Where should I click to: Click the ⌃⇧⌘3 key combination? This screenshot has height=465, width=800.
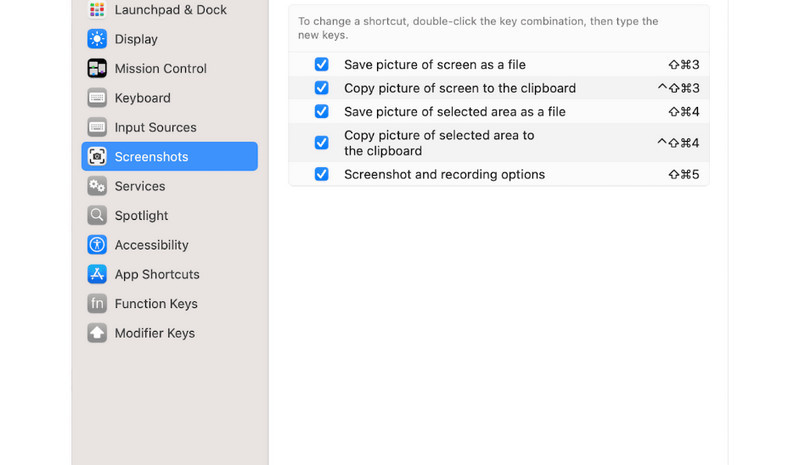point(678,88)
